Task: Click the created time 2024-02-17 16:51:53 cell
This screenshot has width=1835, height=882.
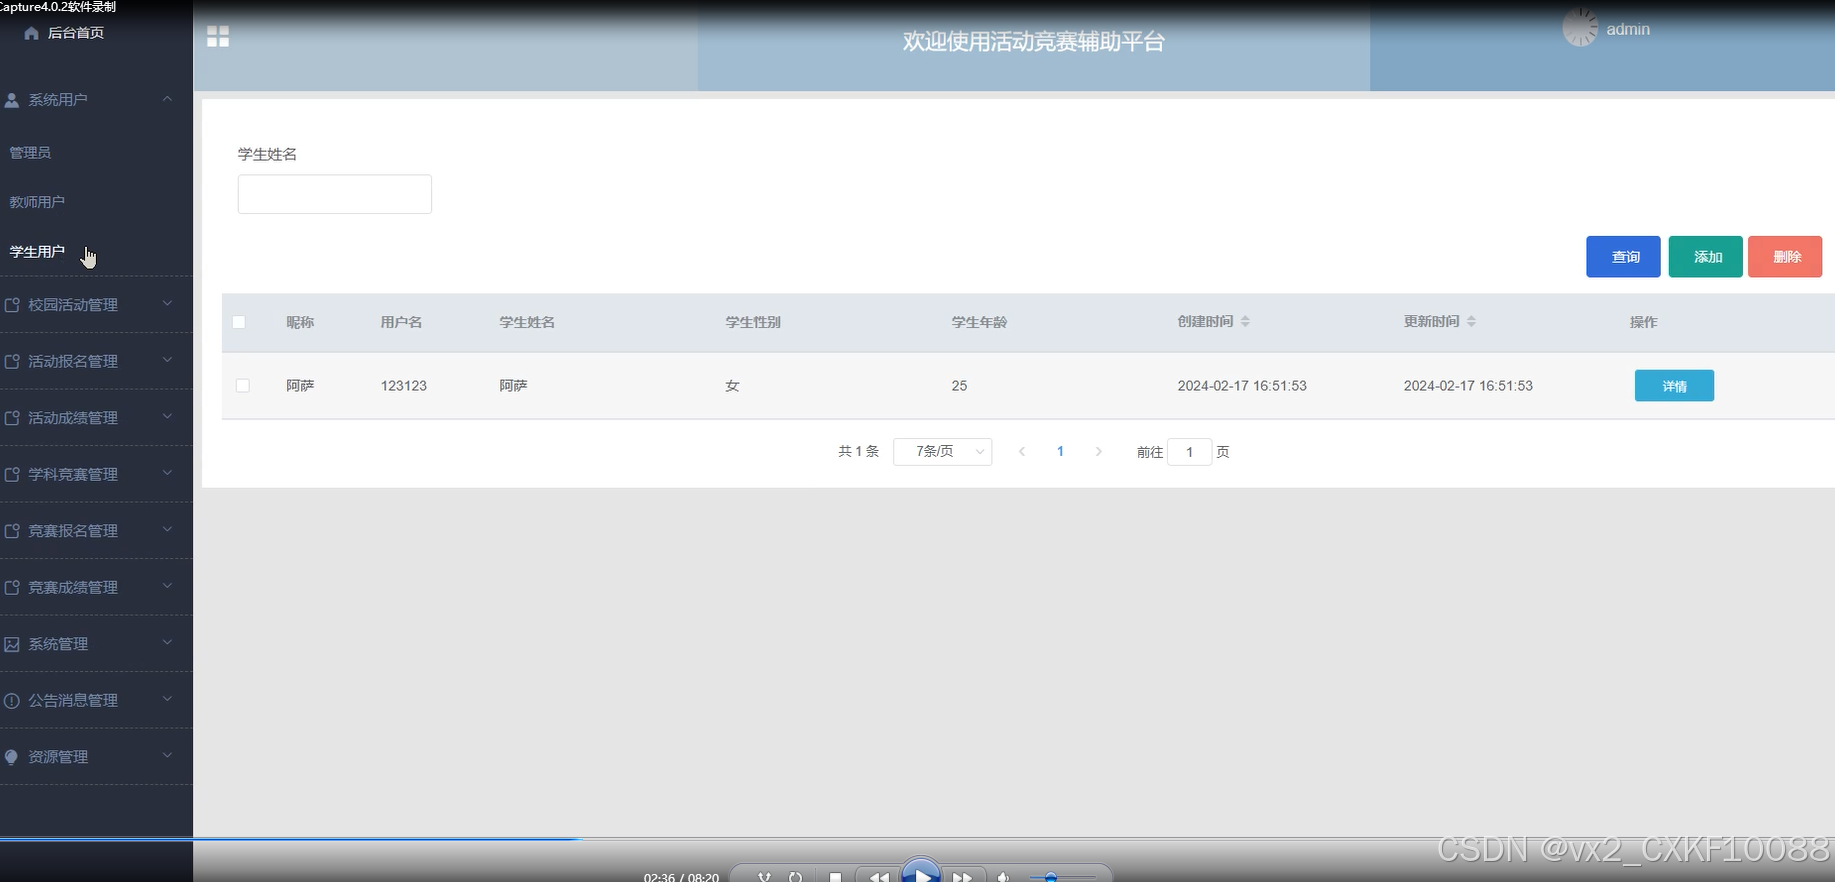Action: tap(1242, 386)
